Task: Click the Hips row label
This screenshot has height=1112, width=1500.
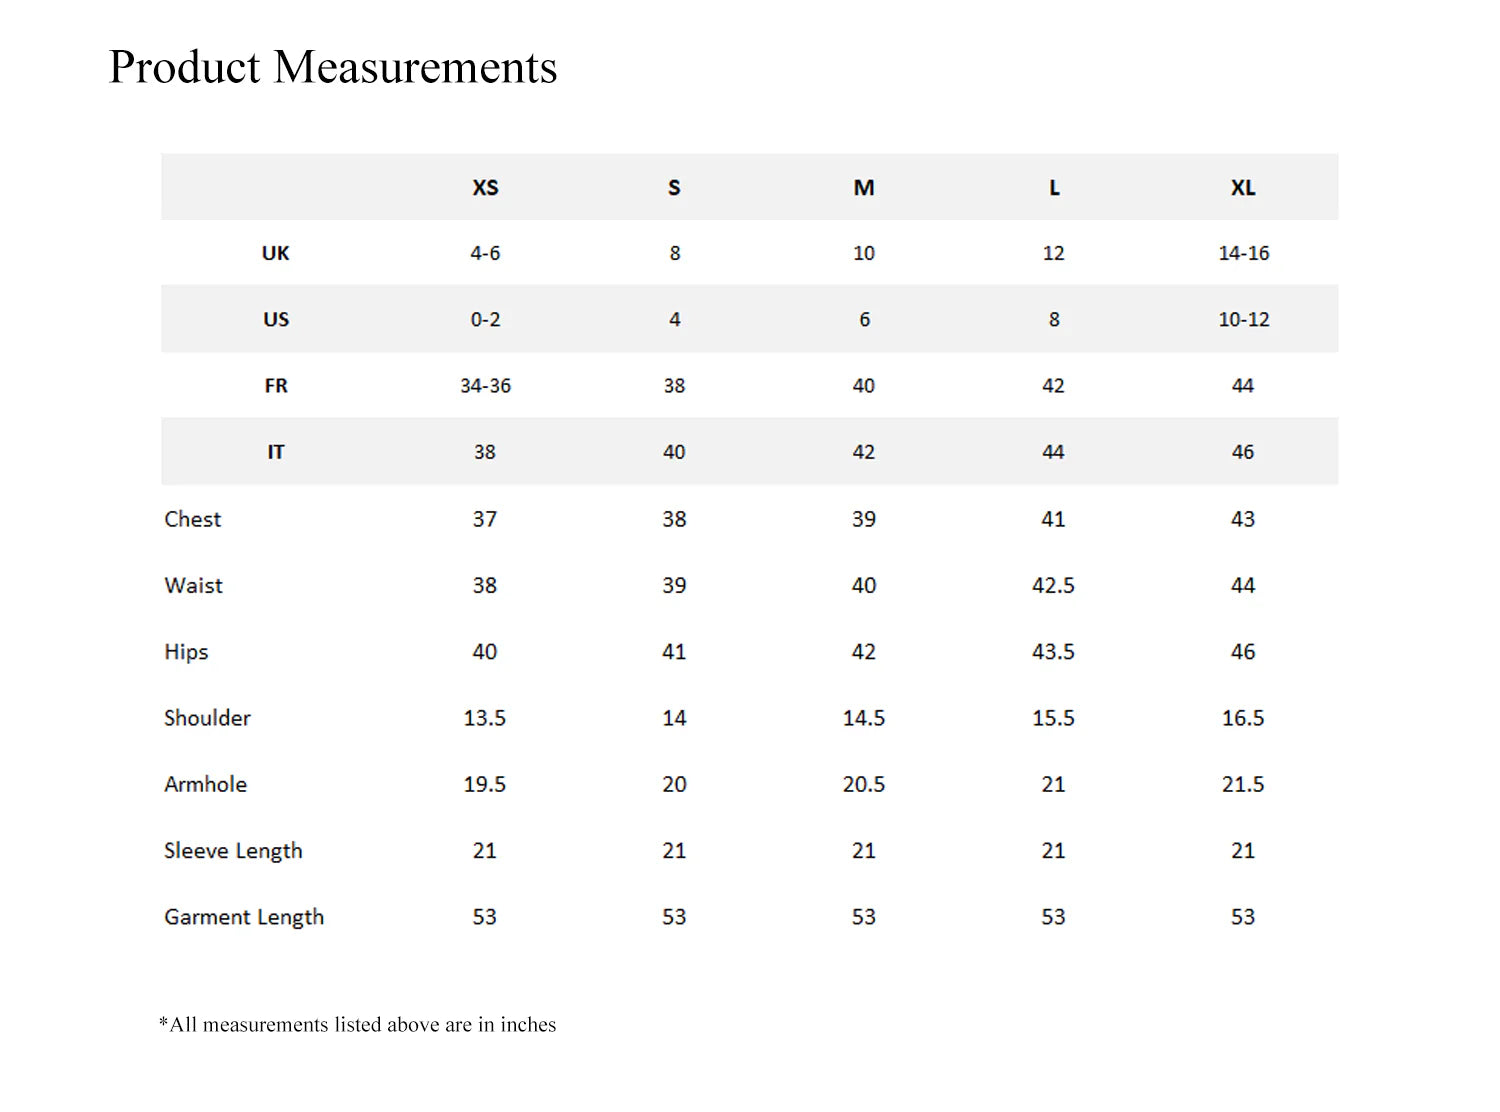Action: point(186,652)
